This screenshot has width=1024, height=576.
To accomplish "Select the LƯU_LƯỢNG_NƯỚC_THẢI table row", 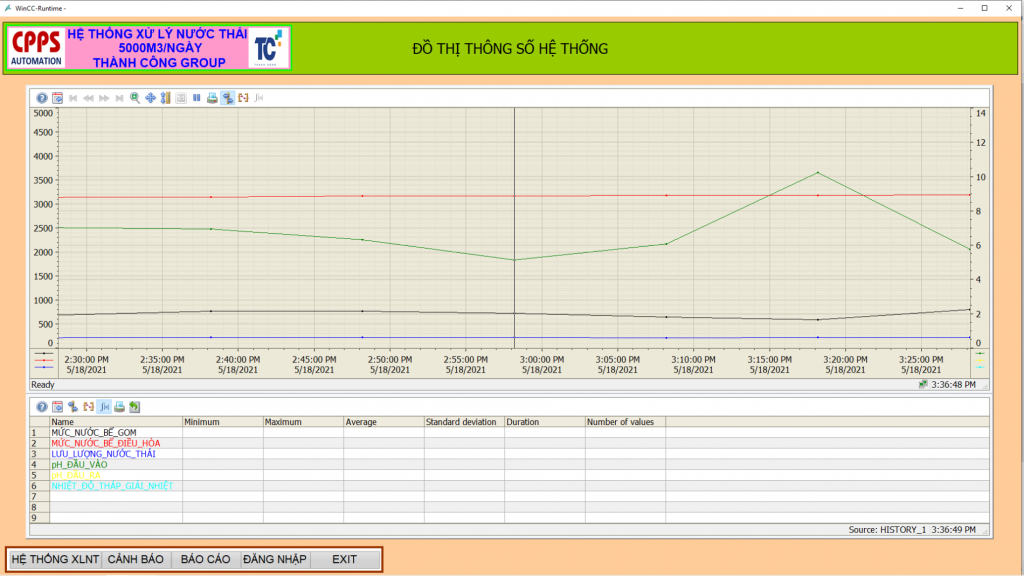I will pyautogui.click(x=104, y=454).
